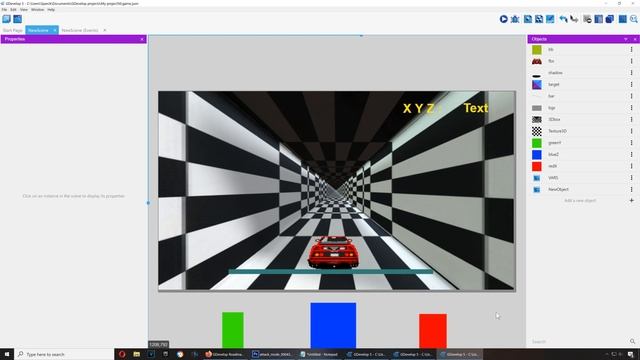
Task: Open the layers editor icon
Action: tap(610, 19)
